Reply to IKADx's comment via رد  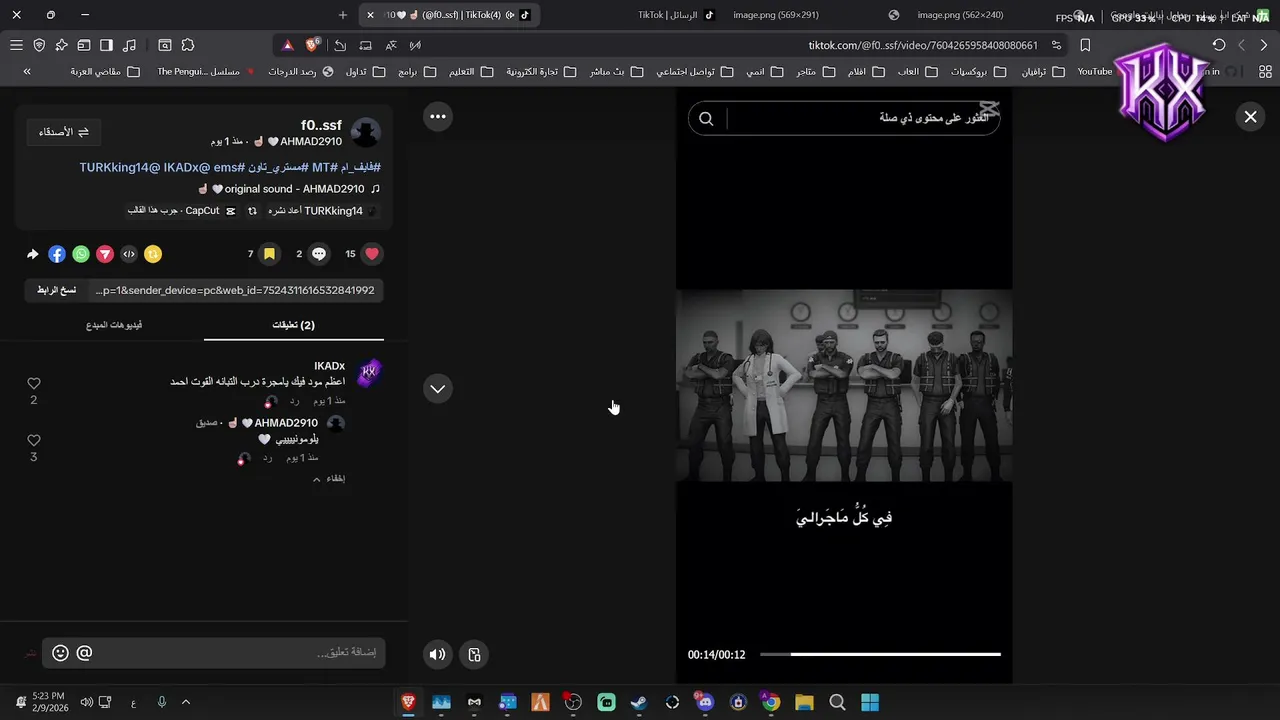296,401
